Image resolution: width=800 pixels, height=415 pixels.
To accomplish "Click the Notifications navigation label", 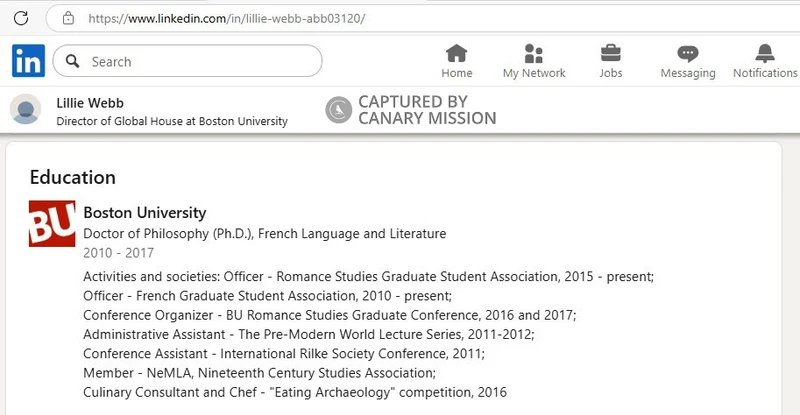I will [765, 73].
